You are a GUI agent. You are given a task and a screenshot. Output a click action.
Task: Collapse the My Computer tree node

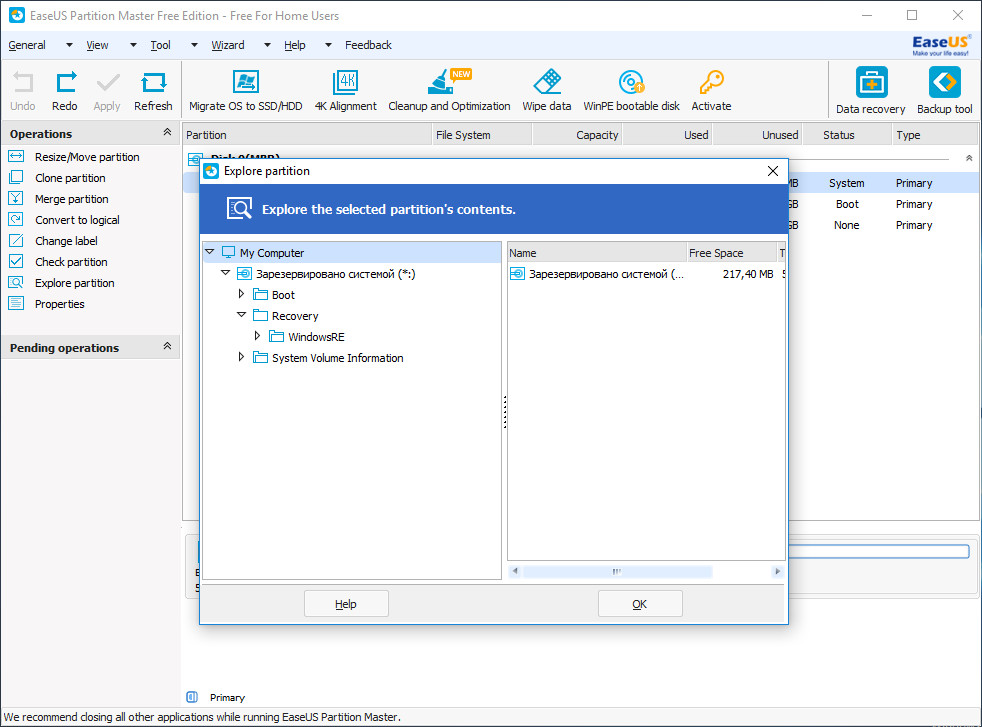pyautogui.click(x=210, y=252)
